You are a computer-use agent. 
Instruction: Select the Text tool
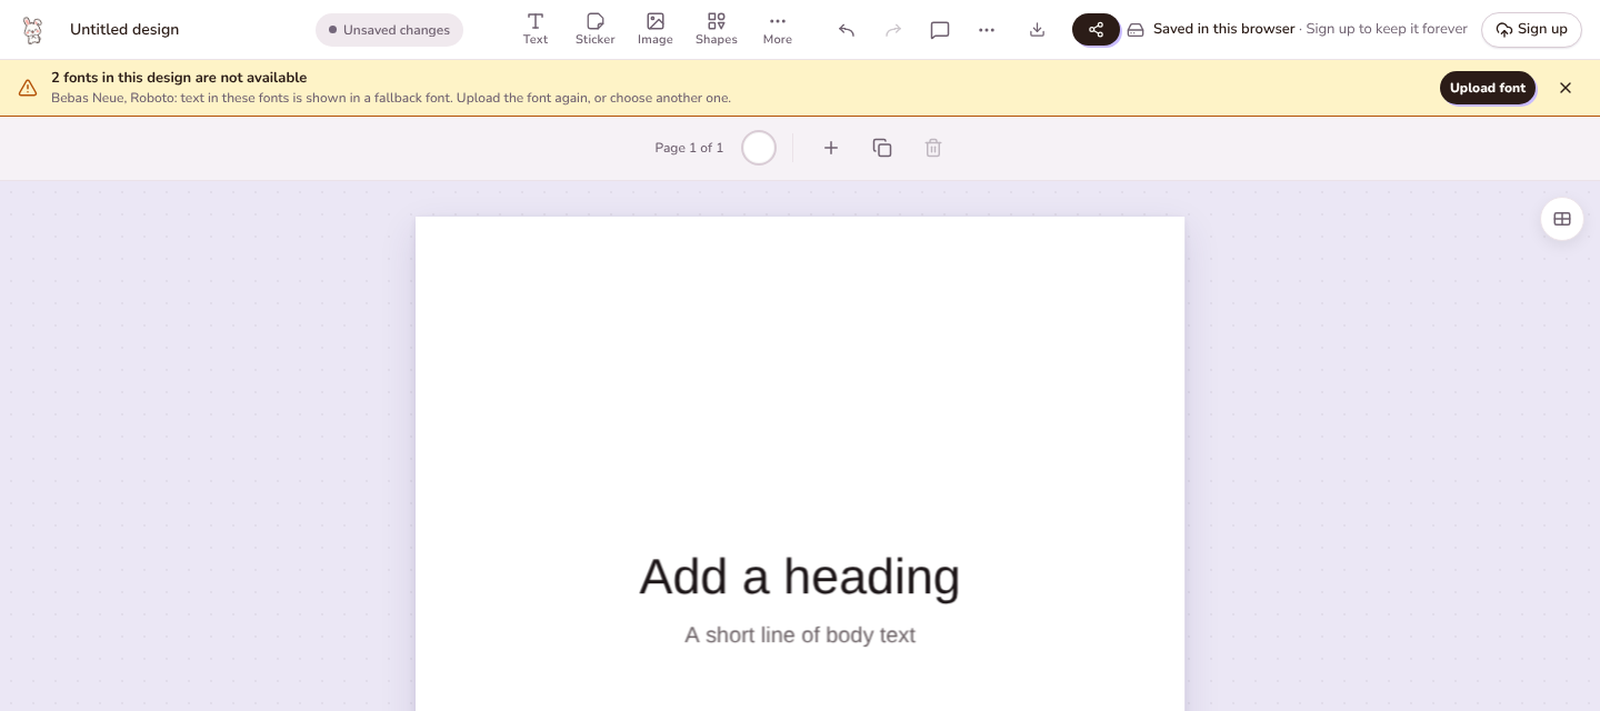tap(535, 29)
